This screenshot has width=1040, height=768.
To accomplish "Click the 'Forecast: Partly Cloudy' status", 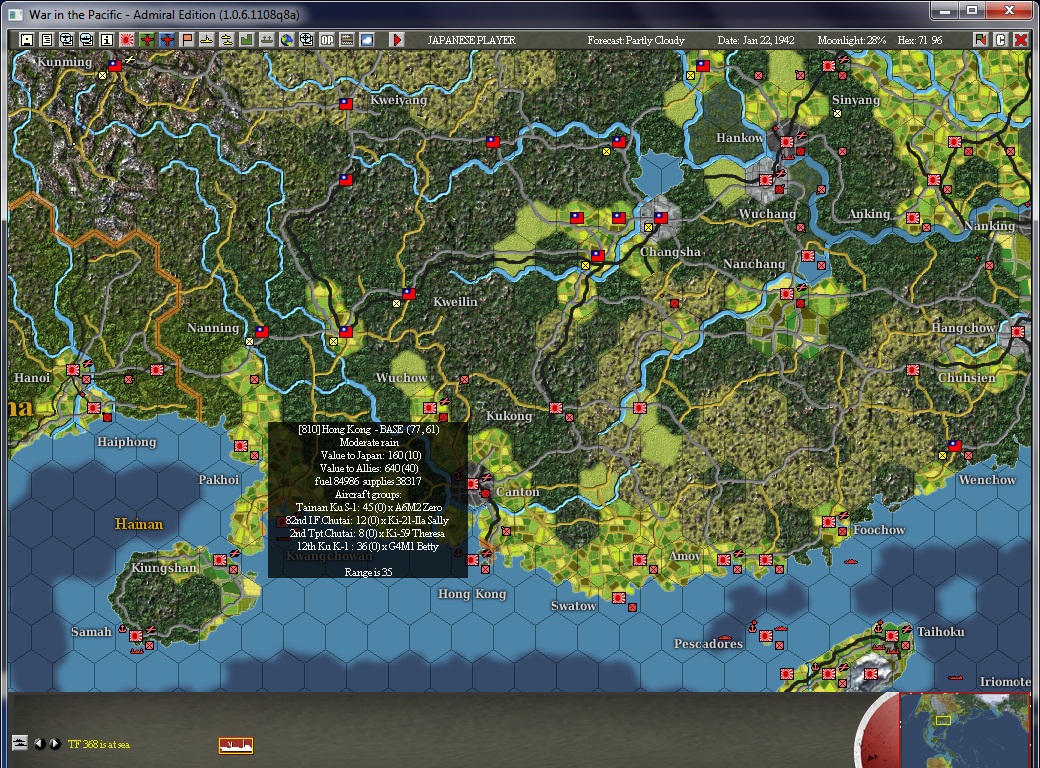I will coord(635,40).
